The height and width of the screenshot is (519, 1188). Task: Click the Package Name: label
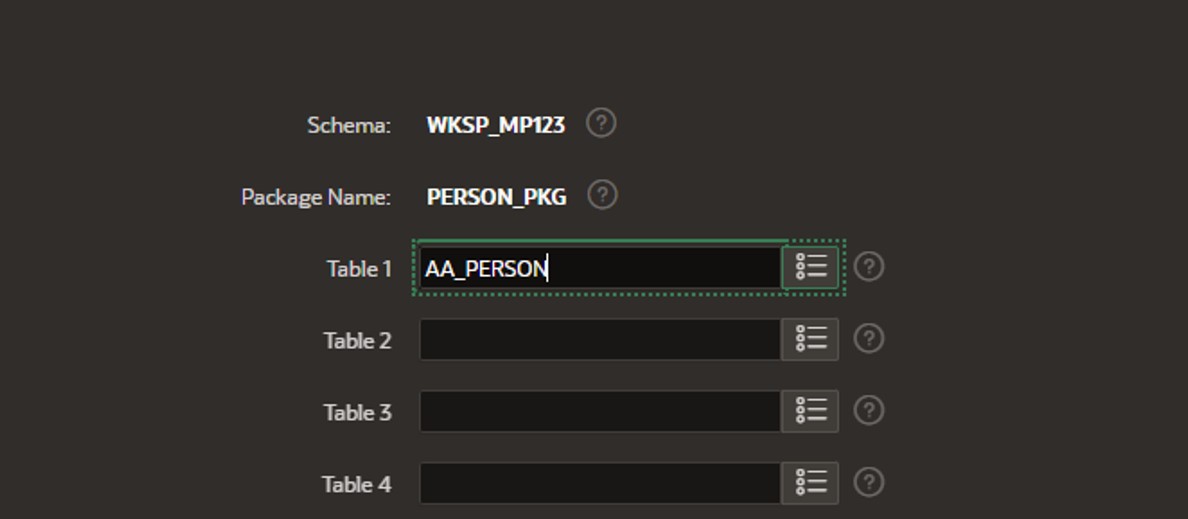pyautogui.click(x=317, y=197)
